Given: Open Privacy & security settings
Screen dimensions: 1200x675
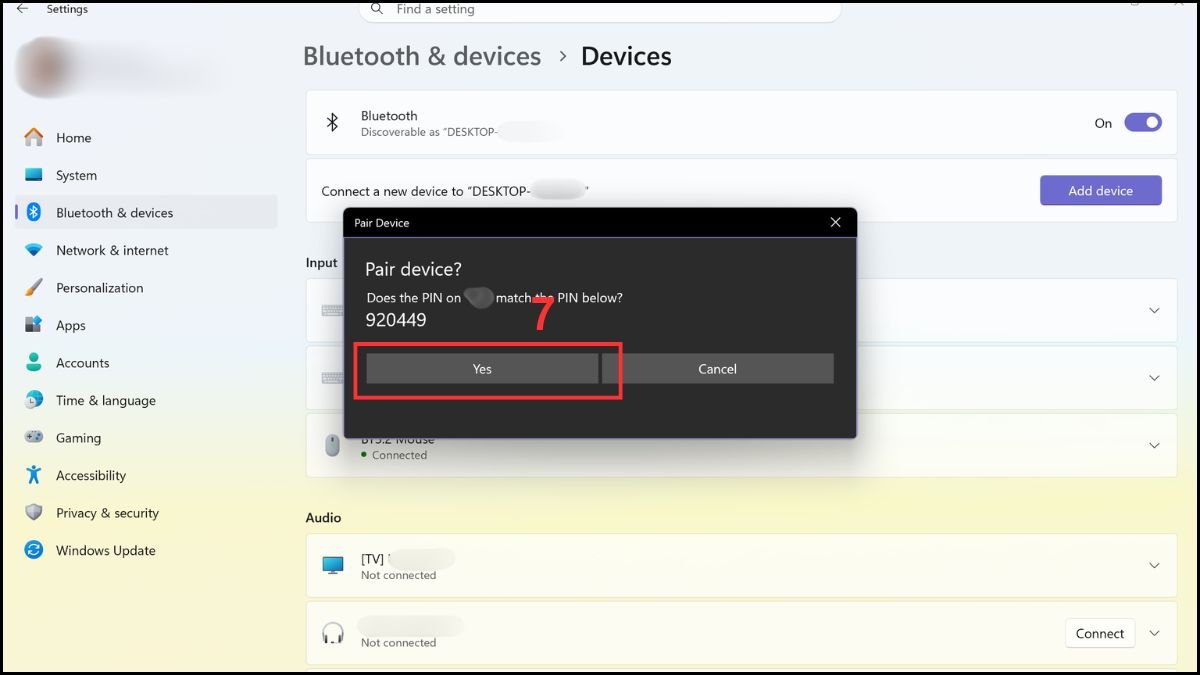Looking at the screenshot, I should (146, 513).
